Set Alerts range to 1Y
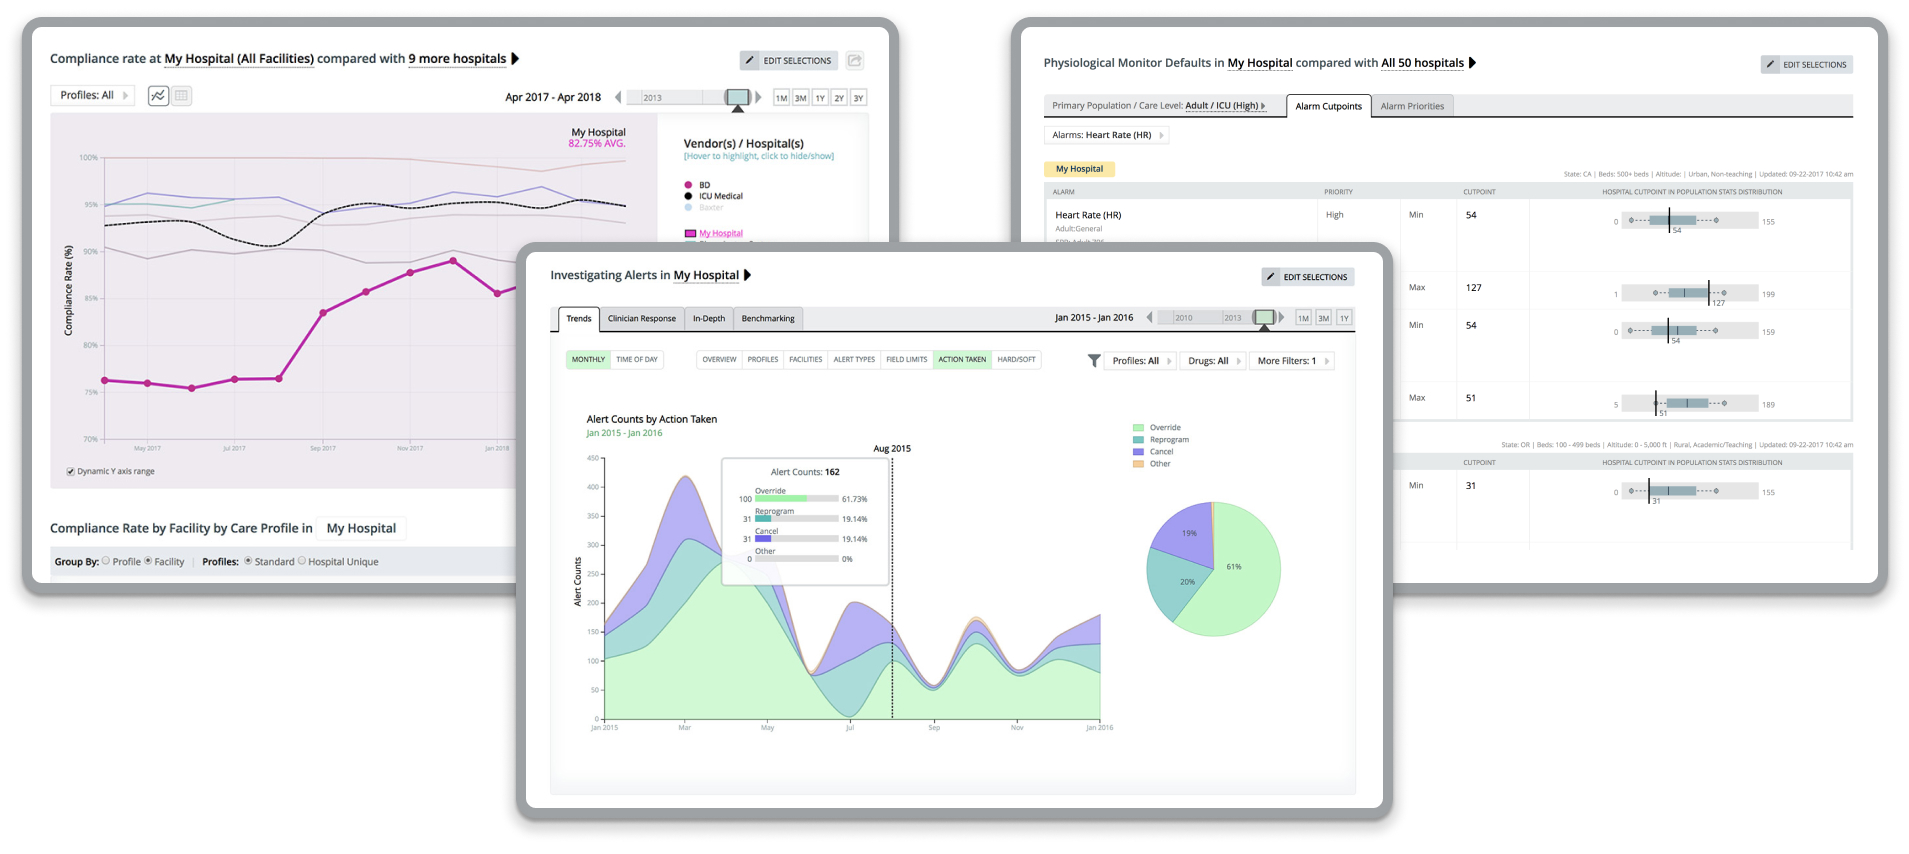The image size is (1909, 854). pos(1344,318)
